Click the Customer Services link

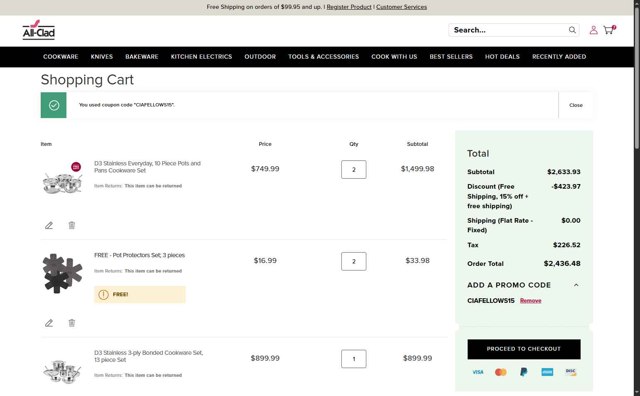[x=402, y=7]
